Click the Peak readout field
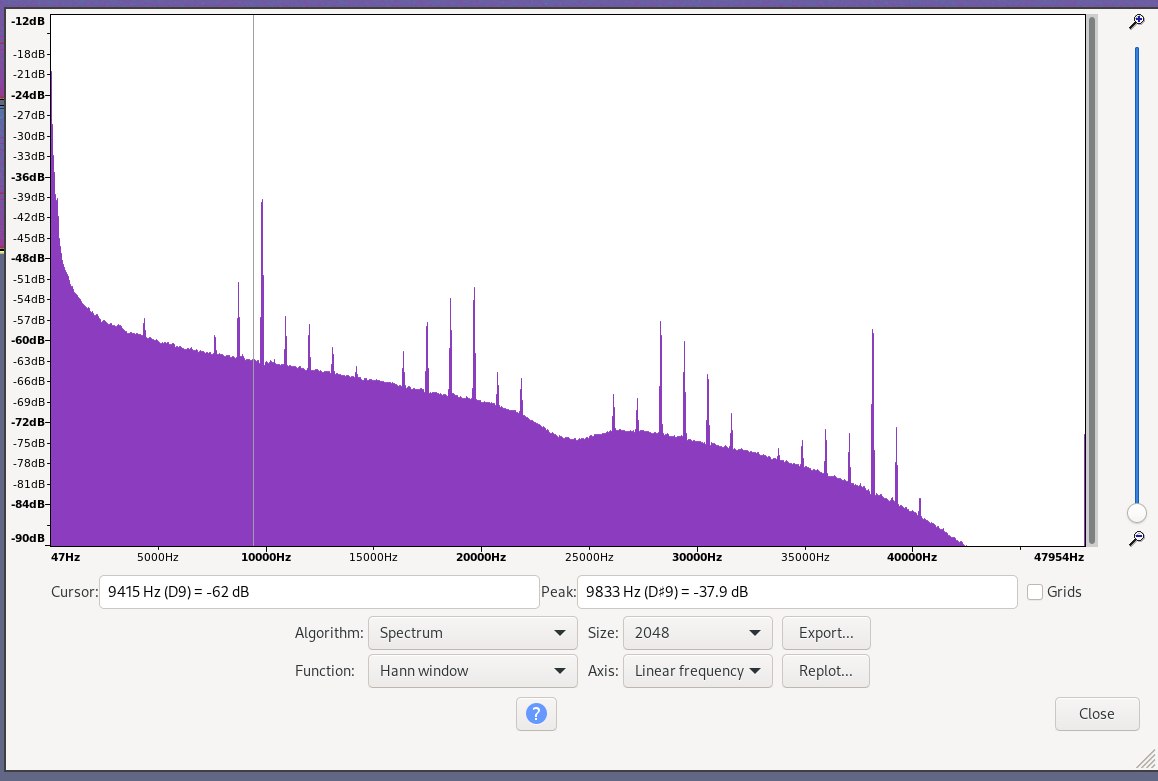Viewport: 1158px width, 781px height. click(797, 592)
